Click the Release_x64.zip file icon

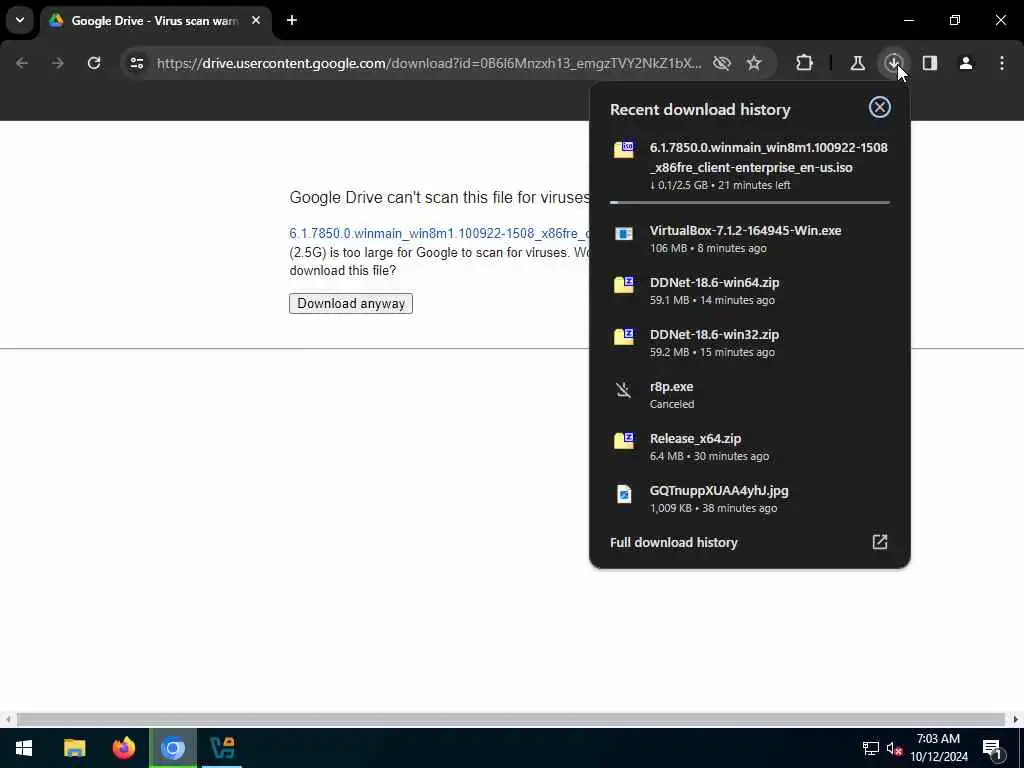click(x=624, y=441)
